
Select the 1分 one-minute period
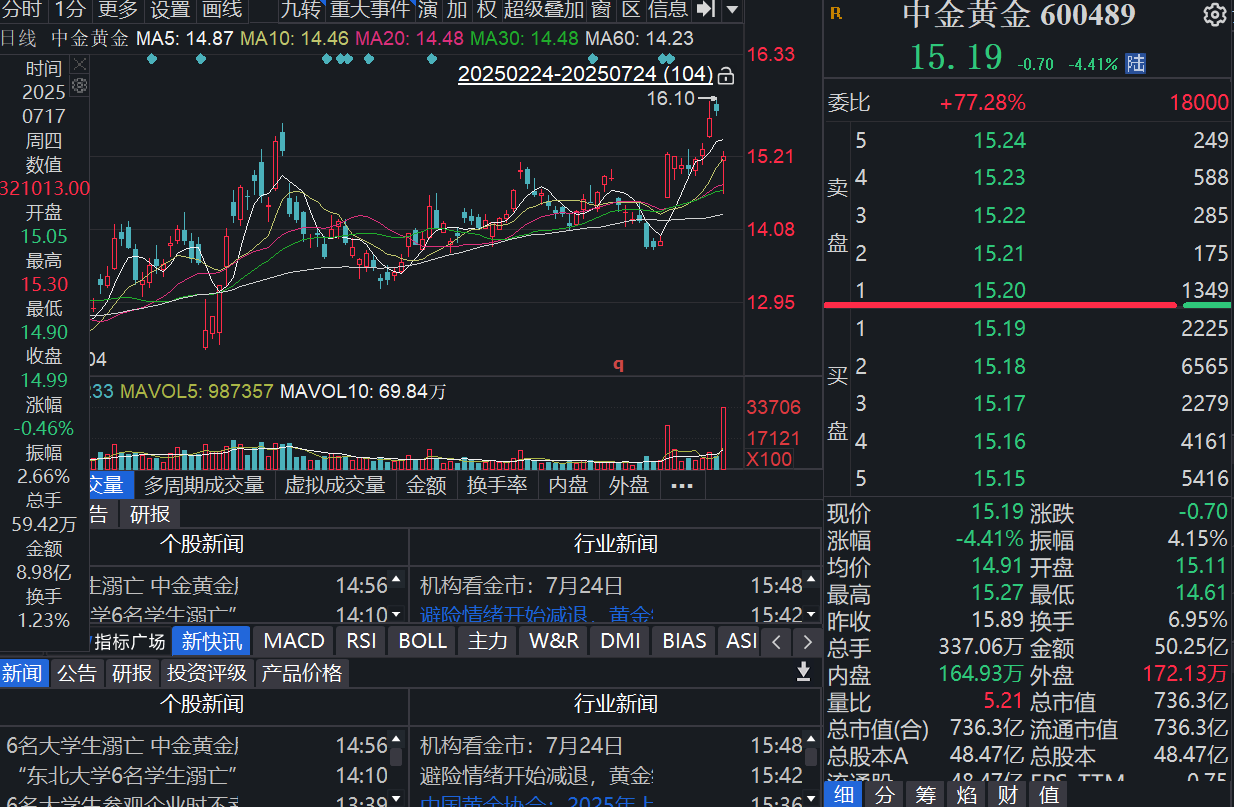[70, 10]
